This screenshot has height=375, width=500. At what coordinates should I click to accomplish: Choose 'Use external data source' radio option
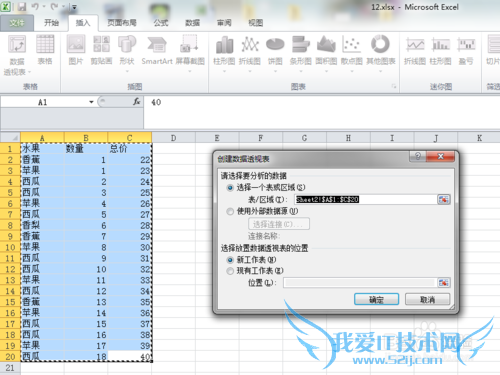[x=230, y=211]
